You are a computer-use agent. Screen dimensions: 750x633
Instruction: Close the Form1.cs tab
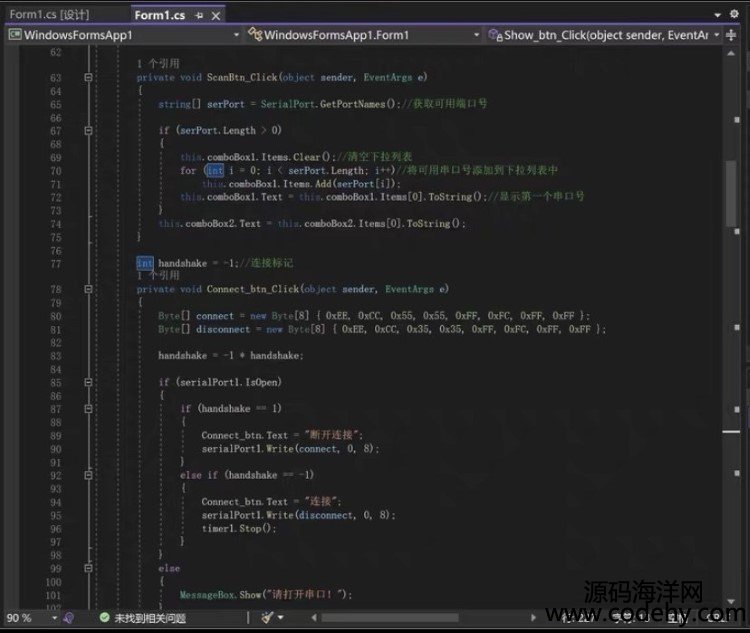[x=216, y=16]
